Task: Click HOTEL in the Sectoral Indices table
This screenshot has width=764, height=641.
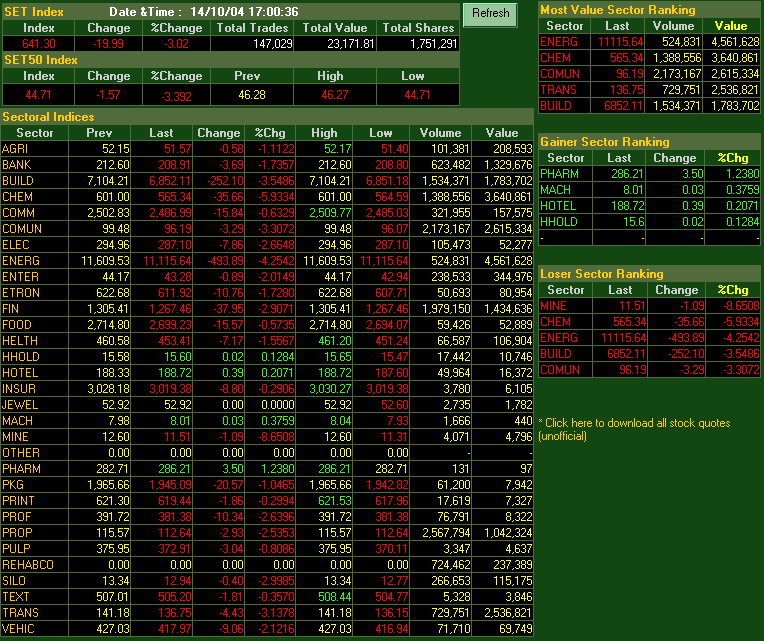Action: (x=20, y=373)
